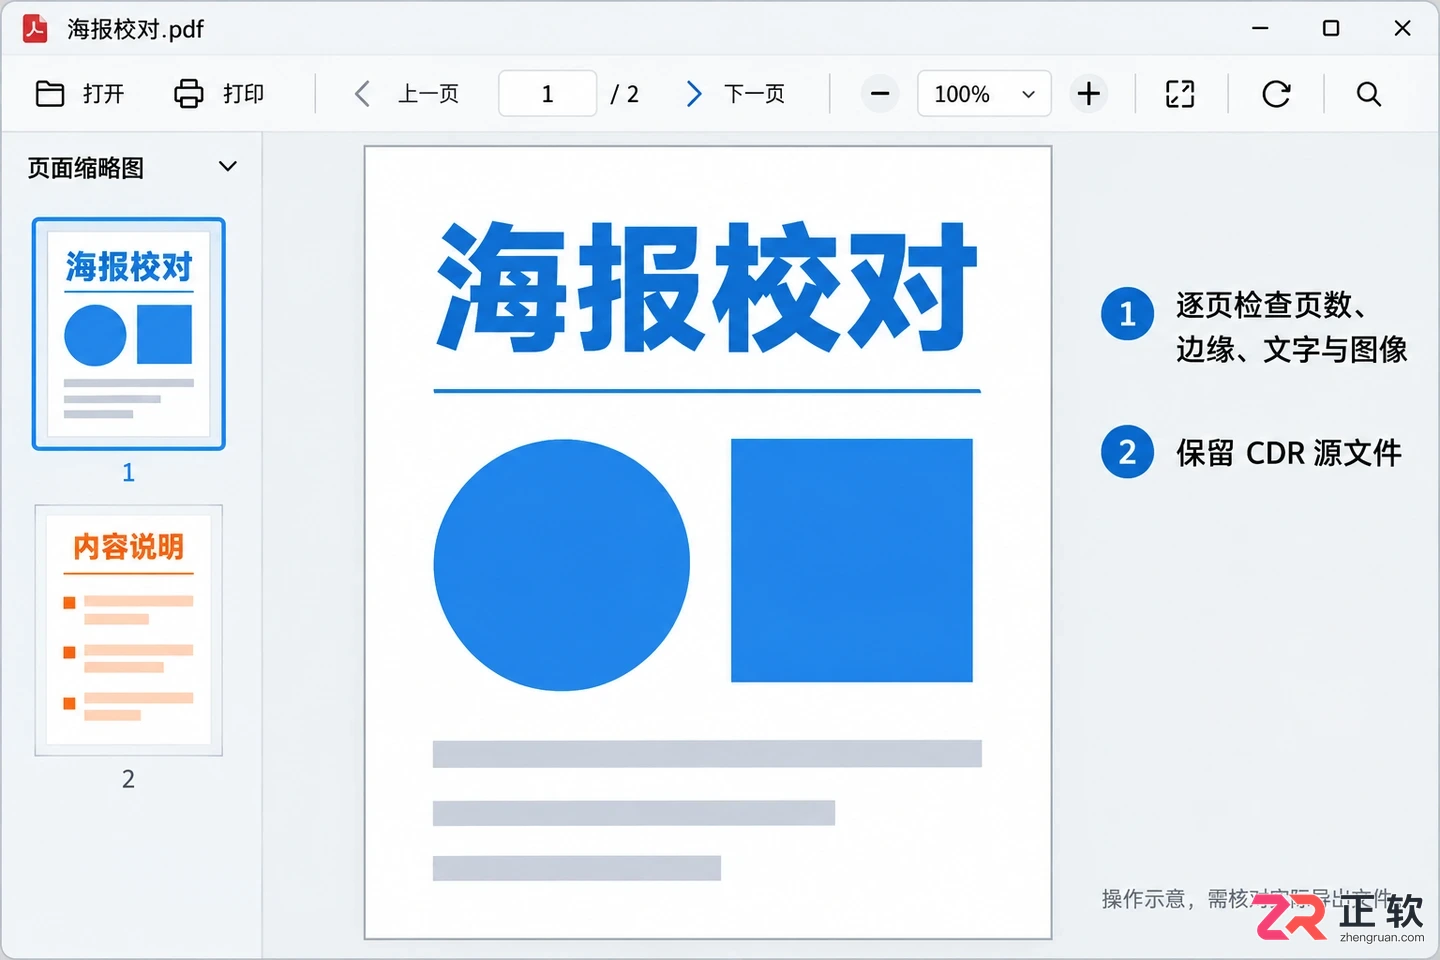Open the 100% zoom level dropdown
The image size is (1440, 960).
coord(984,94)
